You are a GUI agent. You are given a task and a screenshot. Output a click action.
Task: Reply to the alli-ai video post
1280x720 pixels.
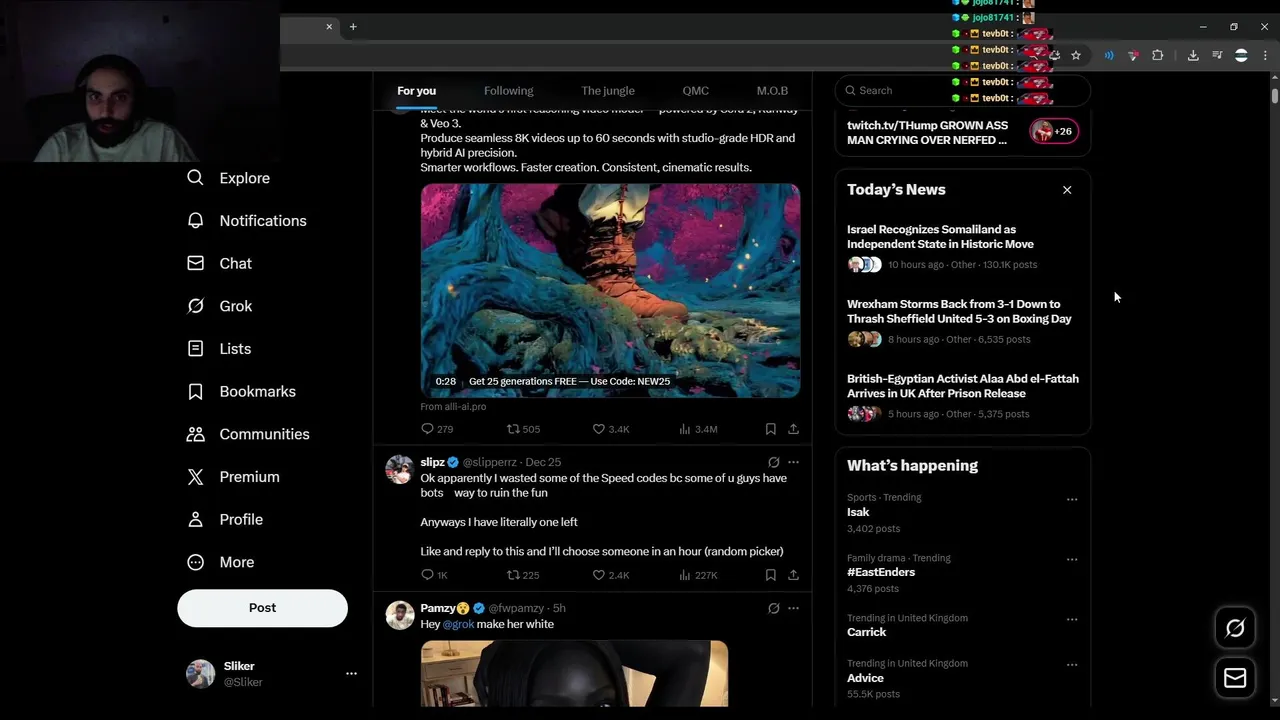click(437, 429)
